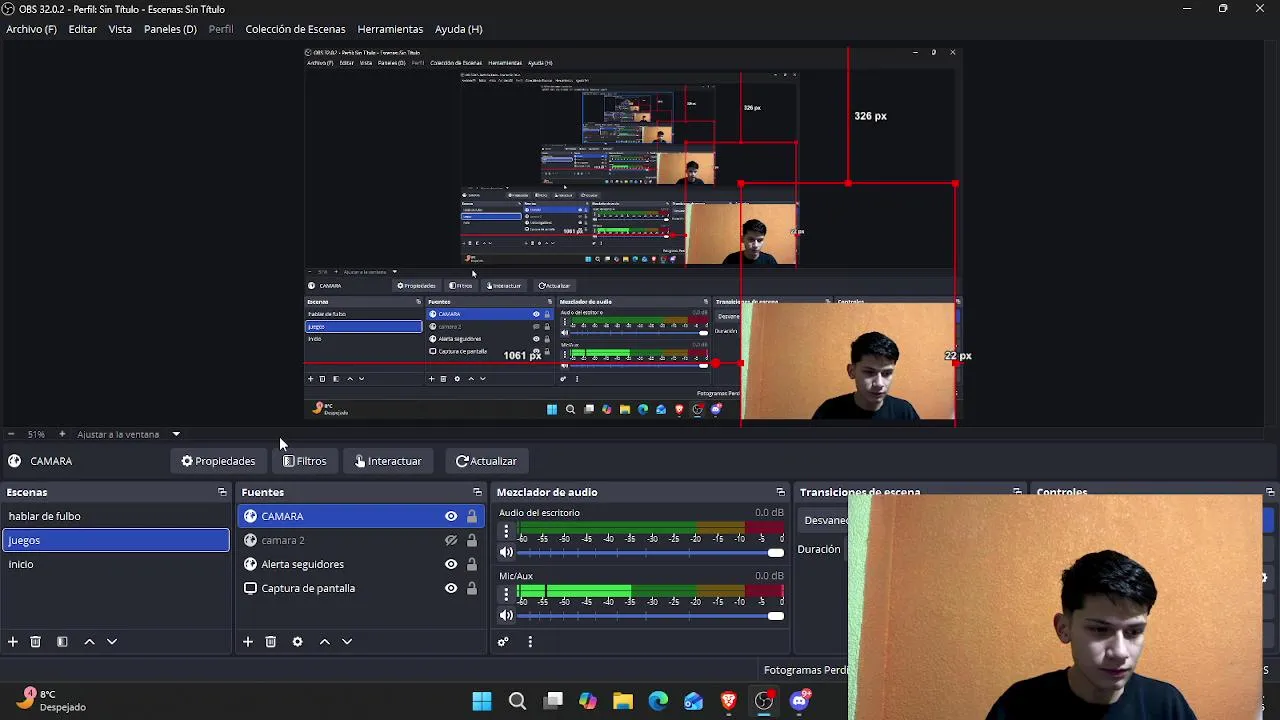Pop out the Escenas dock panel
The image size is (1280, 720).
222,492
